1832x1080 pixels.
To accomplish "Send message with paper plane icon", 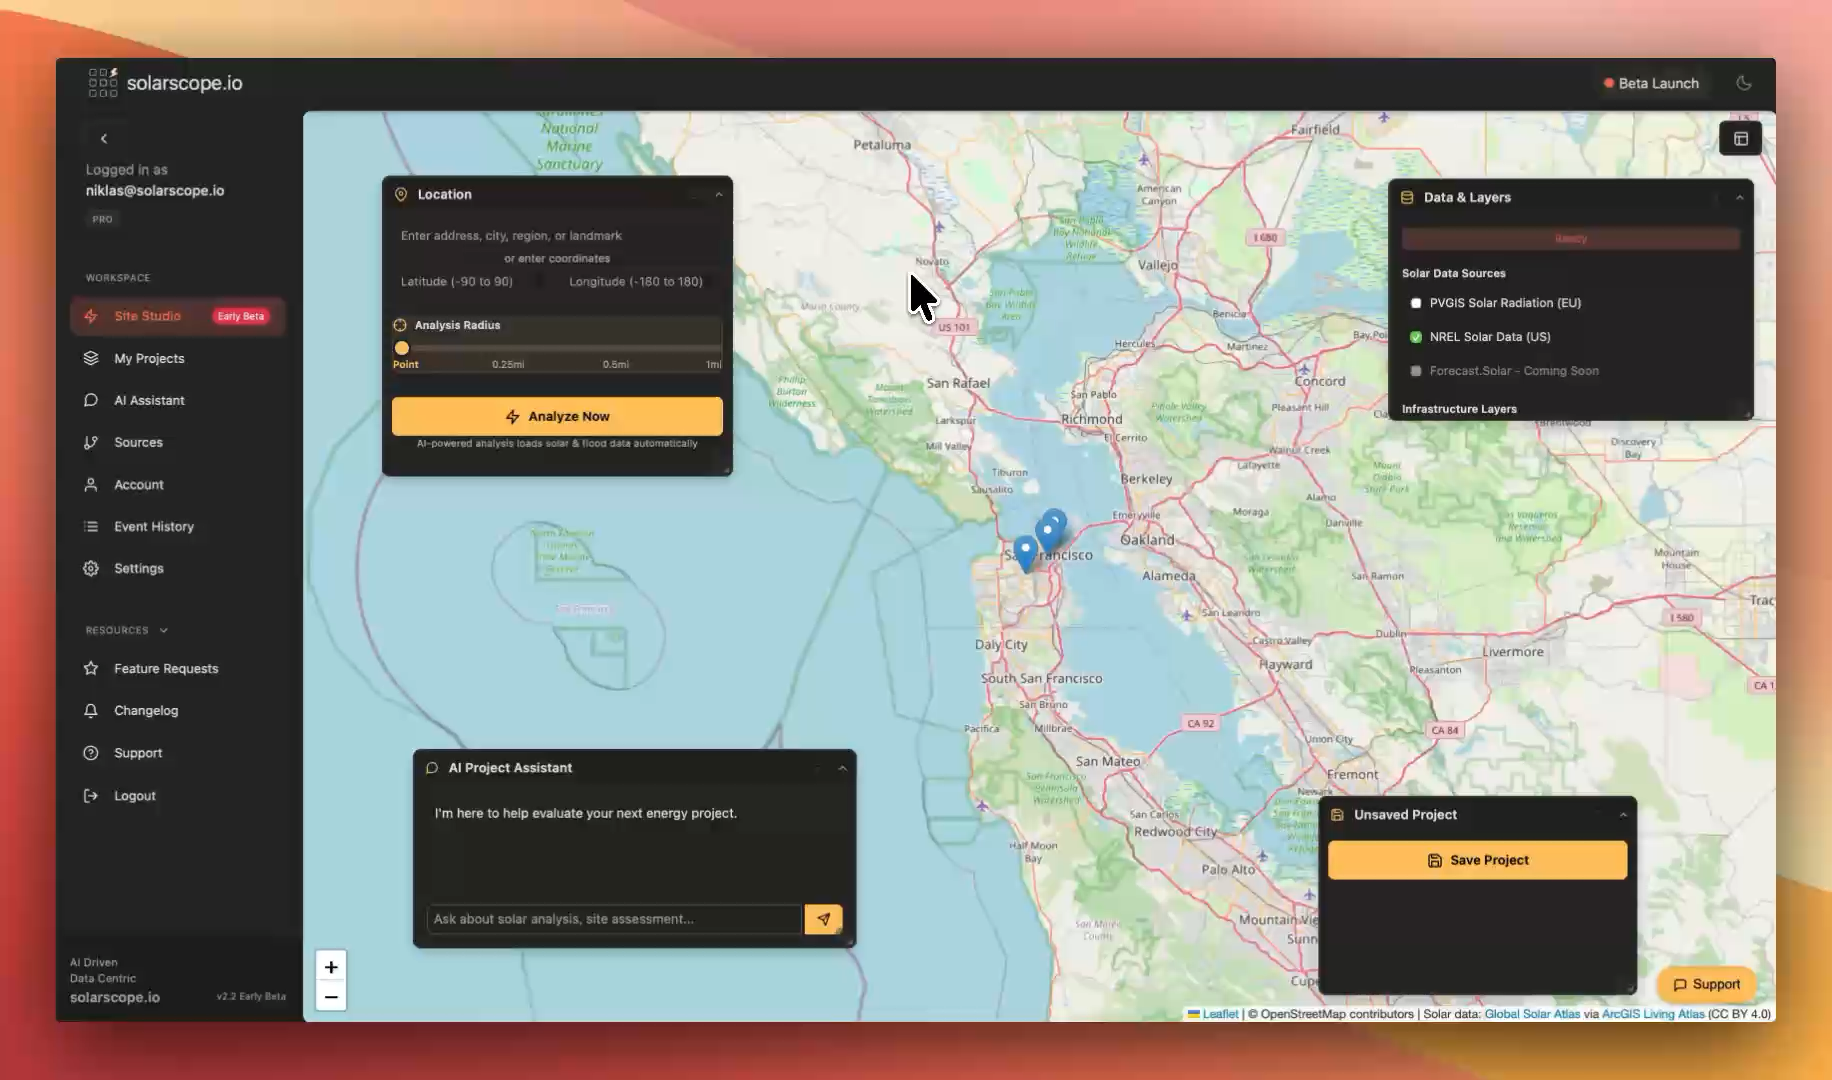I will tap(823, 919).
